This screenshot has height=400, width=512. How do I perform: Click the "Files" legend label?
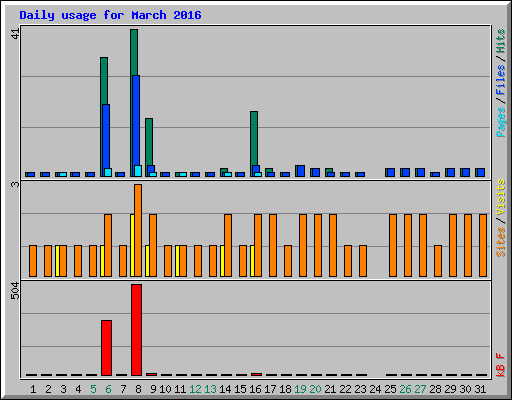tap(501, 80)
